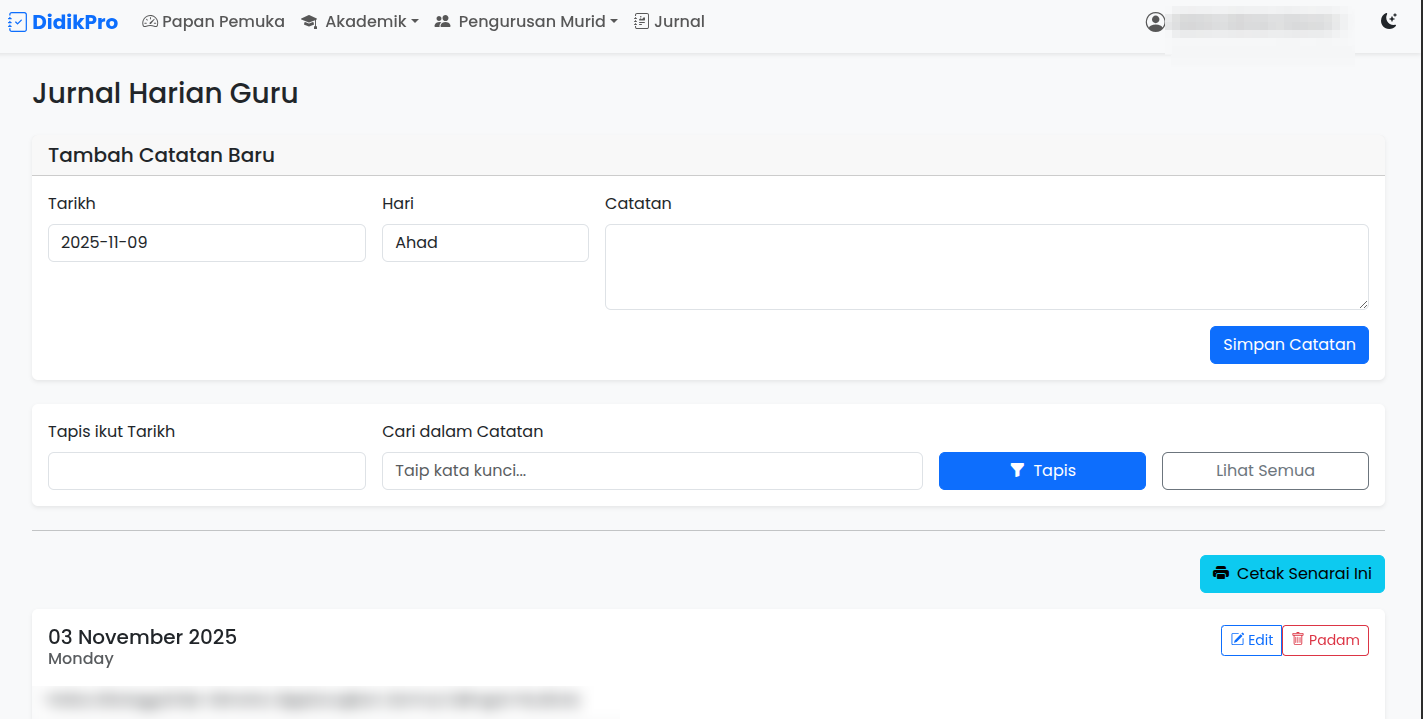The height and width of the screenshot is (719, 1423).
Task: Click the printer icon on Cetak Senarai Ini
Action: [x=1220, y=574]
